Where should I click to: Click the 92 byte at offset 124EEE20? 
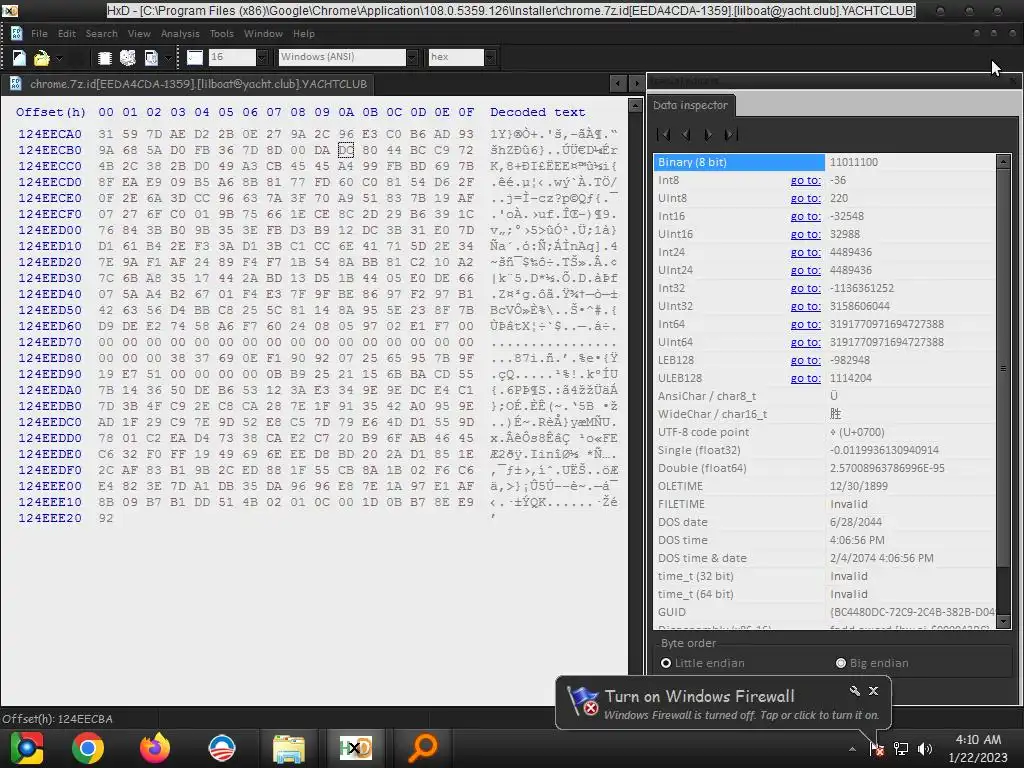[106, 518]
